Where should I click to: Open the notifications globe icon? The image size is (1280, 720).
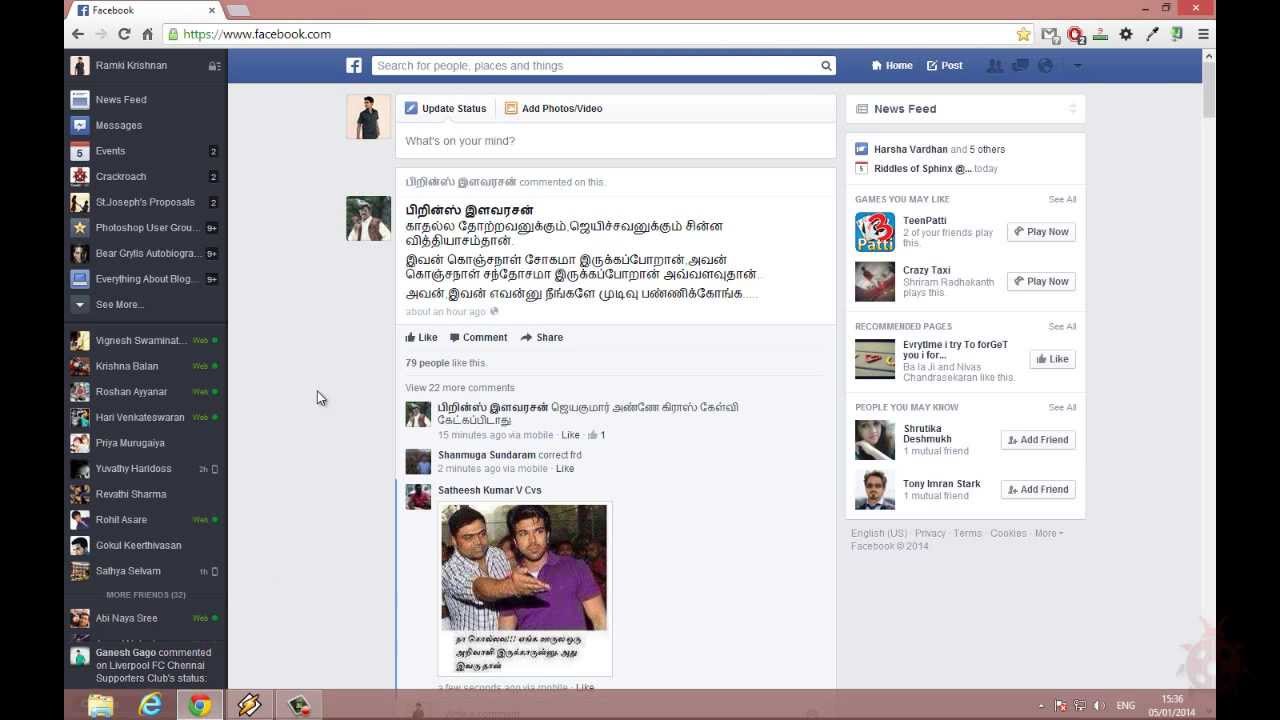(1046, 65)
